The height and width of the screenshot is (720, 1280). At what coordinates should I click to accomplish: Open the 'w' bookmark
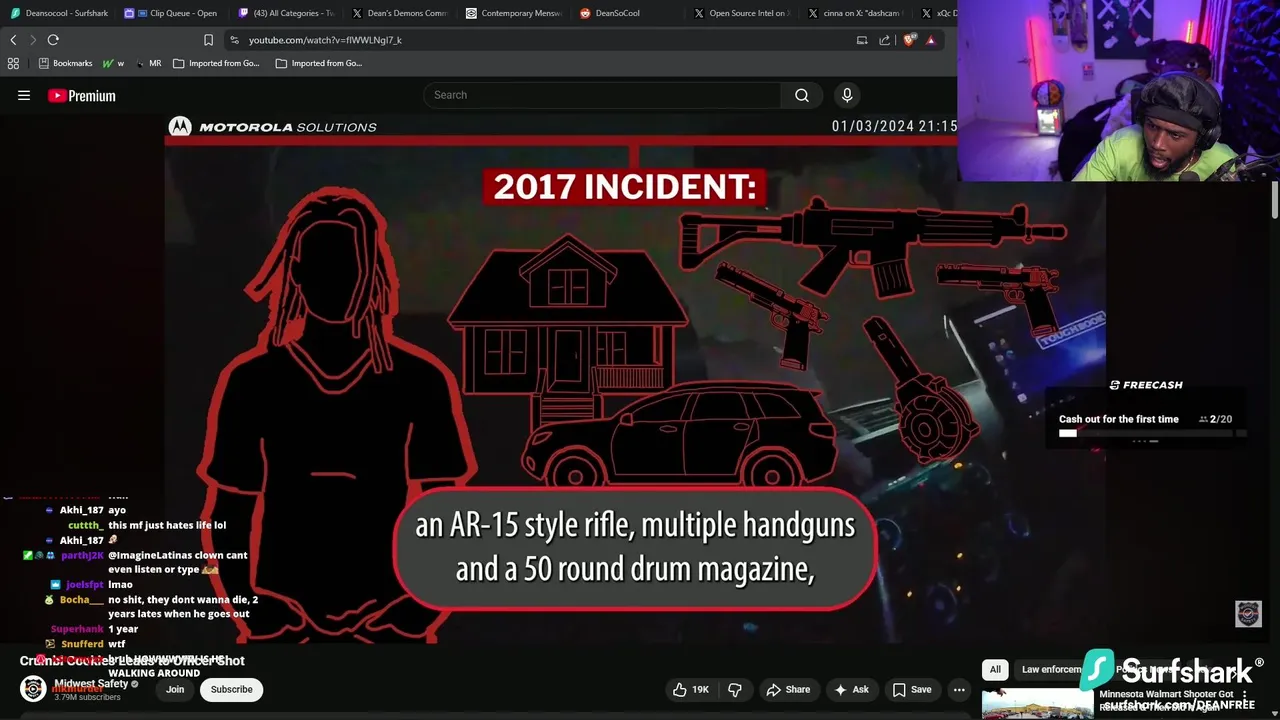[x=113, y=63]
